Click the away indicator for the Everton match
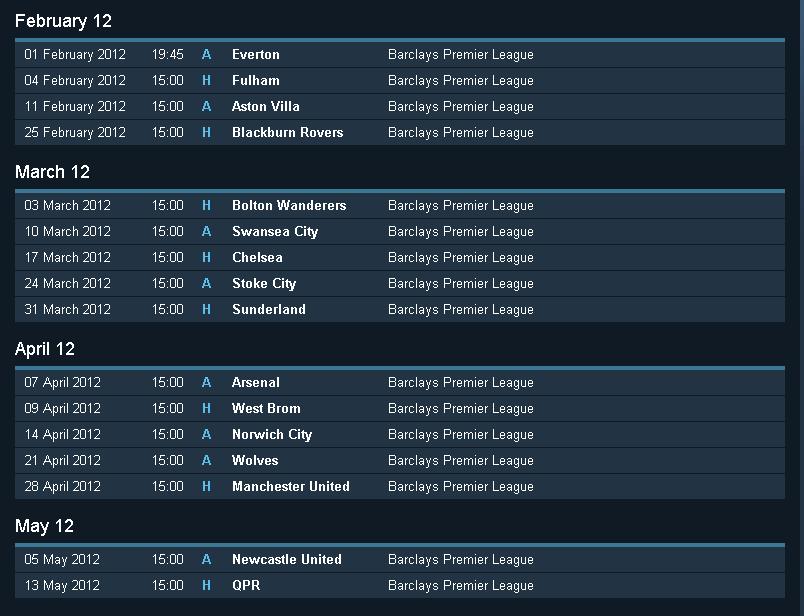Screen dimensions: 804x616 click(x=207, y=55)
